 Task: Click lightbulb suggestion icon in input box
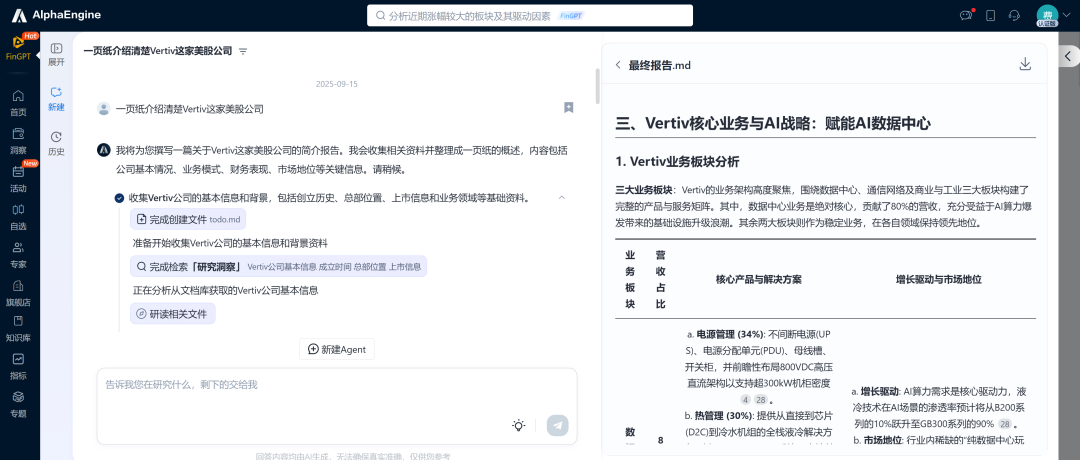click(x=519, y=426)
